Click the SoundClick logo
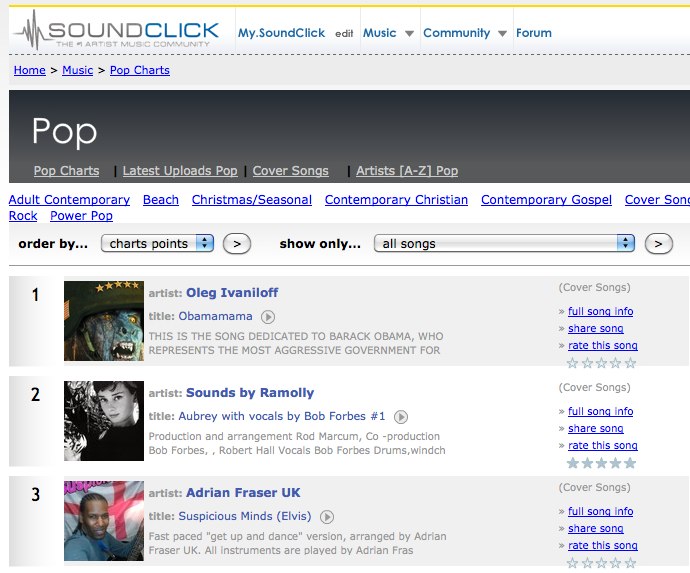The height and width of the screenshot is (573, 690). click(x=116, y=31)
